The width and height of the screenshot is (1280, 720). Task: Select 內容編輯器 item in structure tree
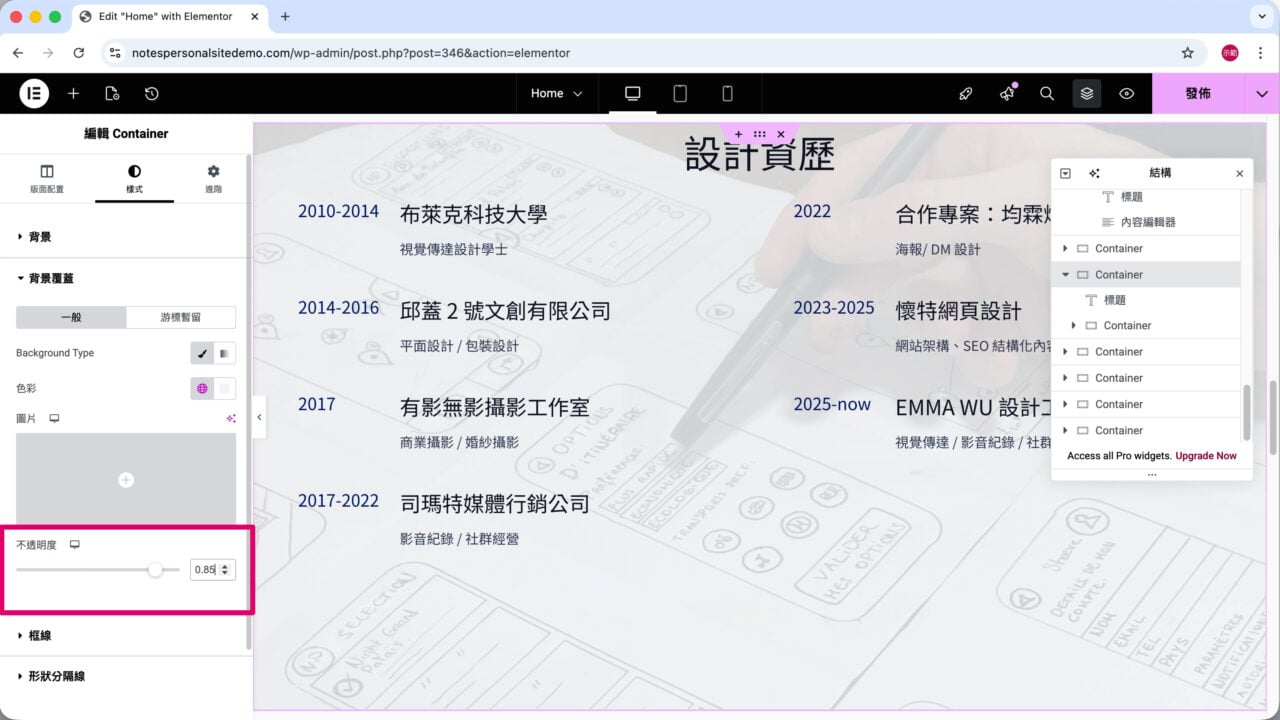1147,222
